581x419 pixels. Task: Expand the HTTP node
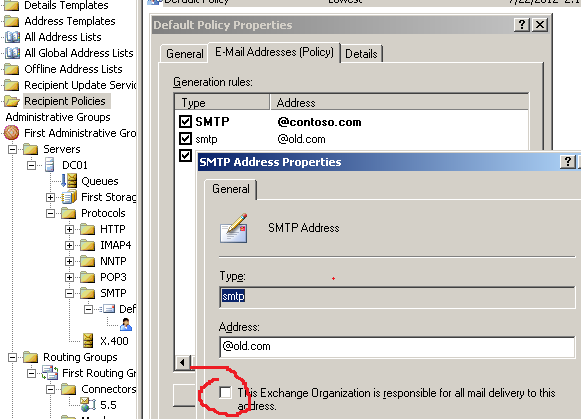tap(69, 230)
